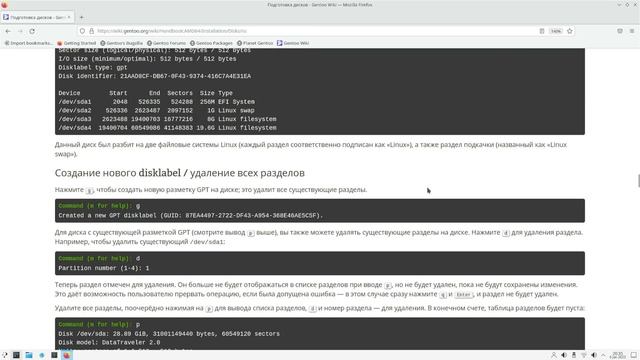Click the page's vertical scrollbar thumb
The image size is (640, 360).
[638, 180]
